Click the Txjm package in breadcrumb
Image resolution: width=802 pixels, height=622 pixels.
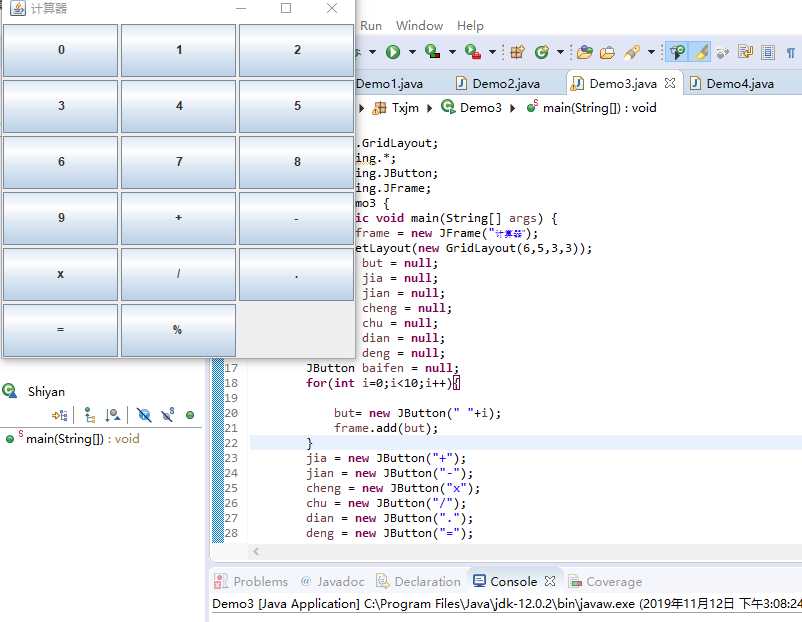click(x=395, y=108)
